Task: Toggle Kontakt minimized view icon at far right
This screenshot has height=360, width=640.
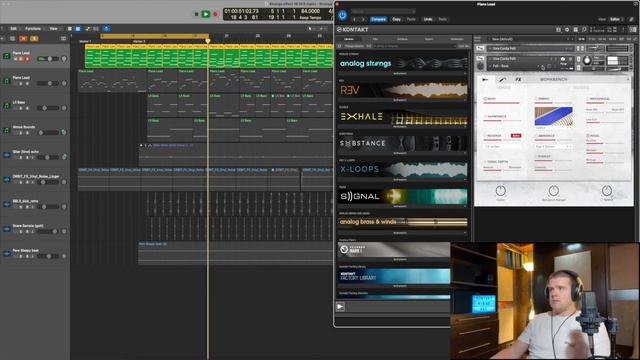Action: point(633,30)
